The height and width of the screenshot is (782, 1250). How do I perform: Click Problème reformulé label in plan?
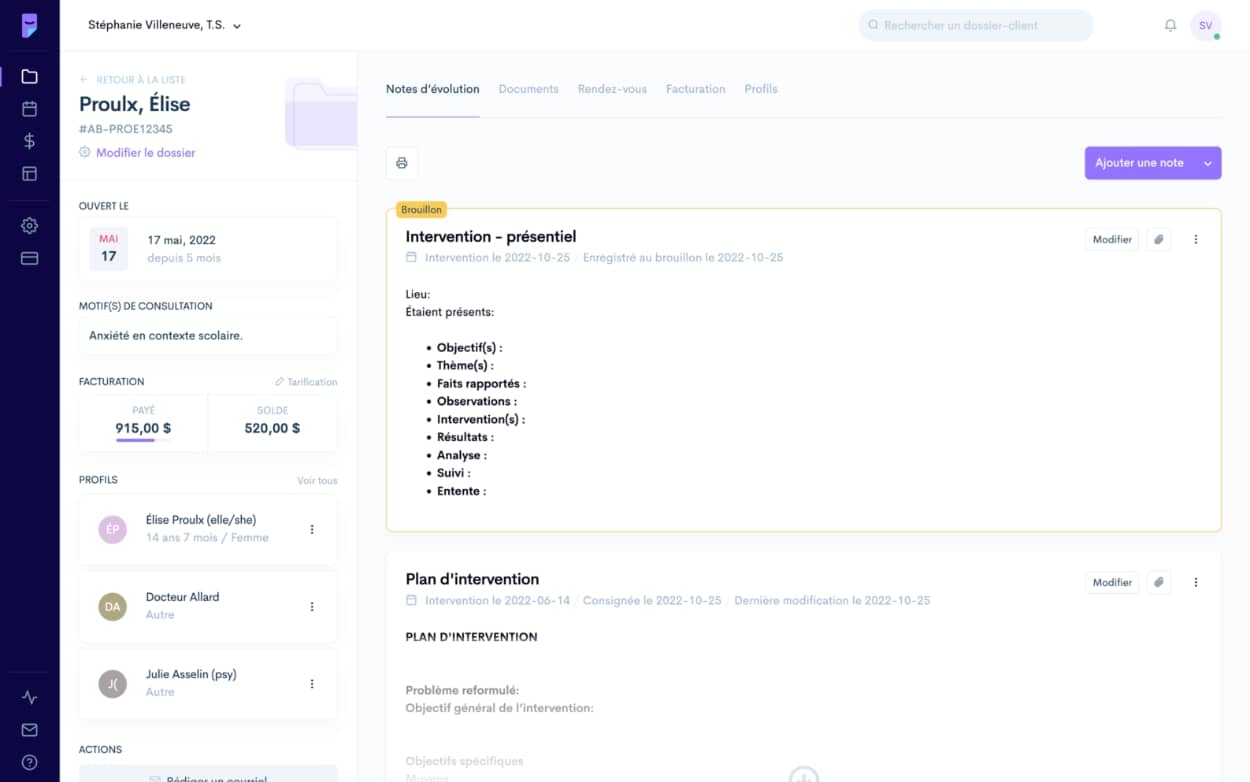pyautogui.click(x=462, y=691)
